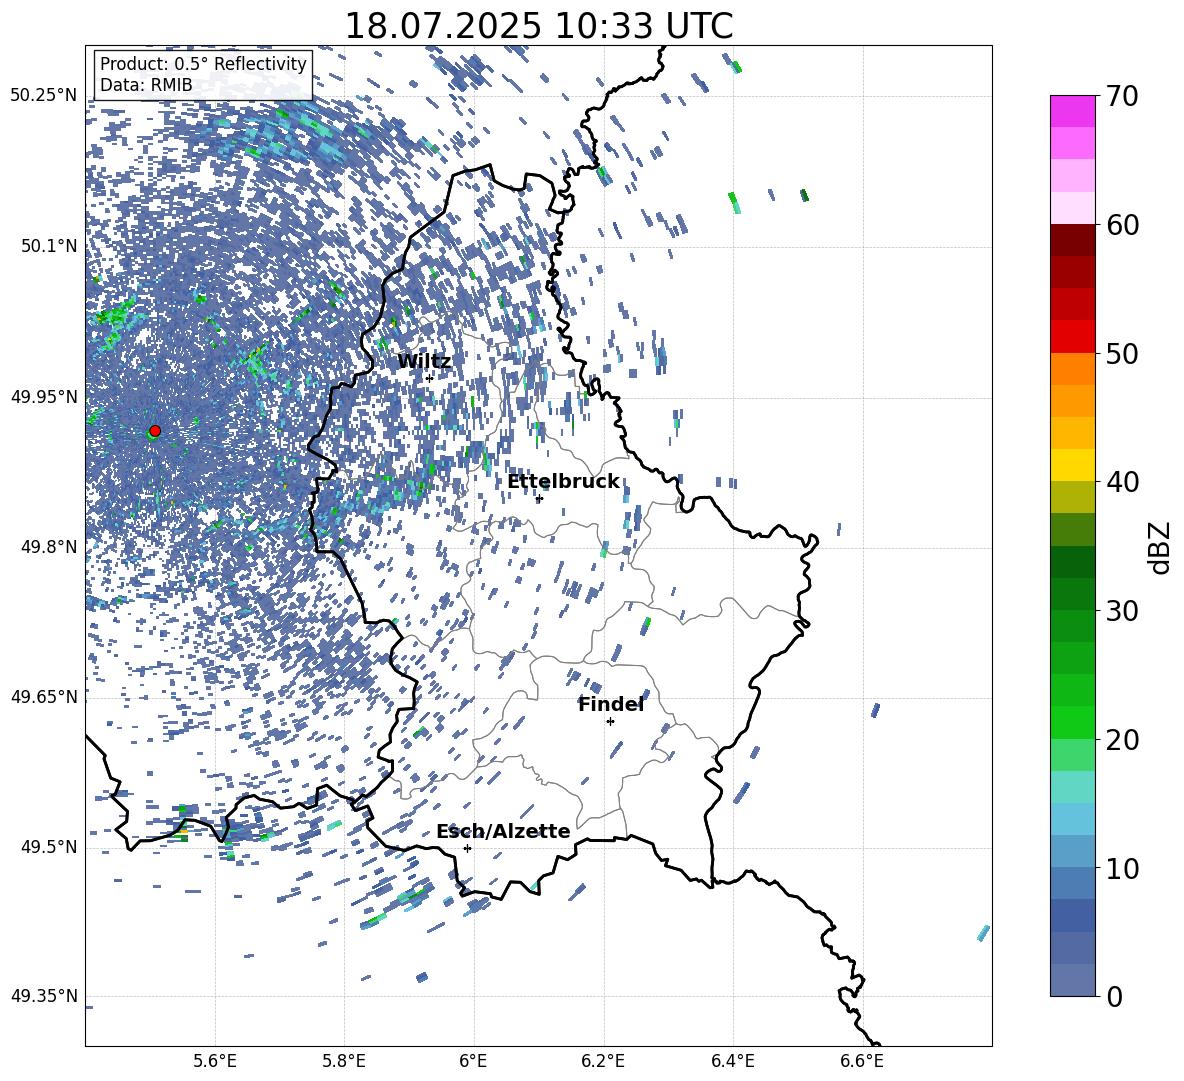Image resolution: width=1184 pixels, height=1081 pixels.
Task: Click the 6°E longitude label
Action: pyautogui.click(x=473, y=1061)
